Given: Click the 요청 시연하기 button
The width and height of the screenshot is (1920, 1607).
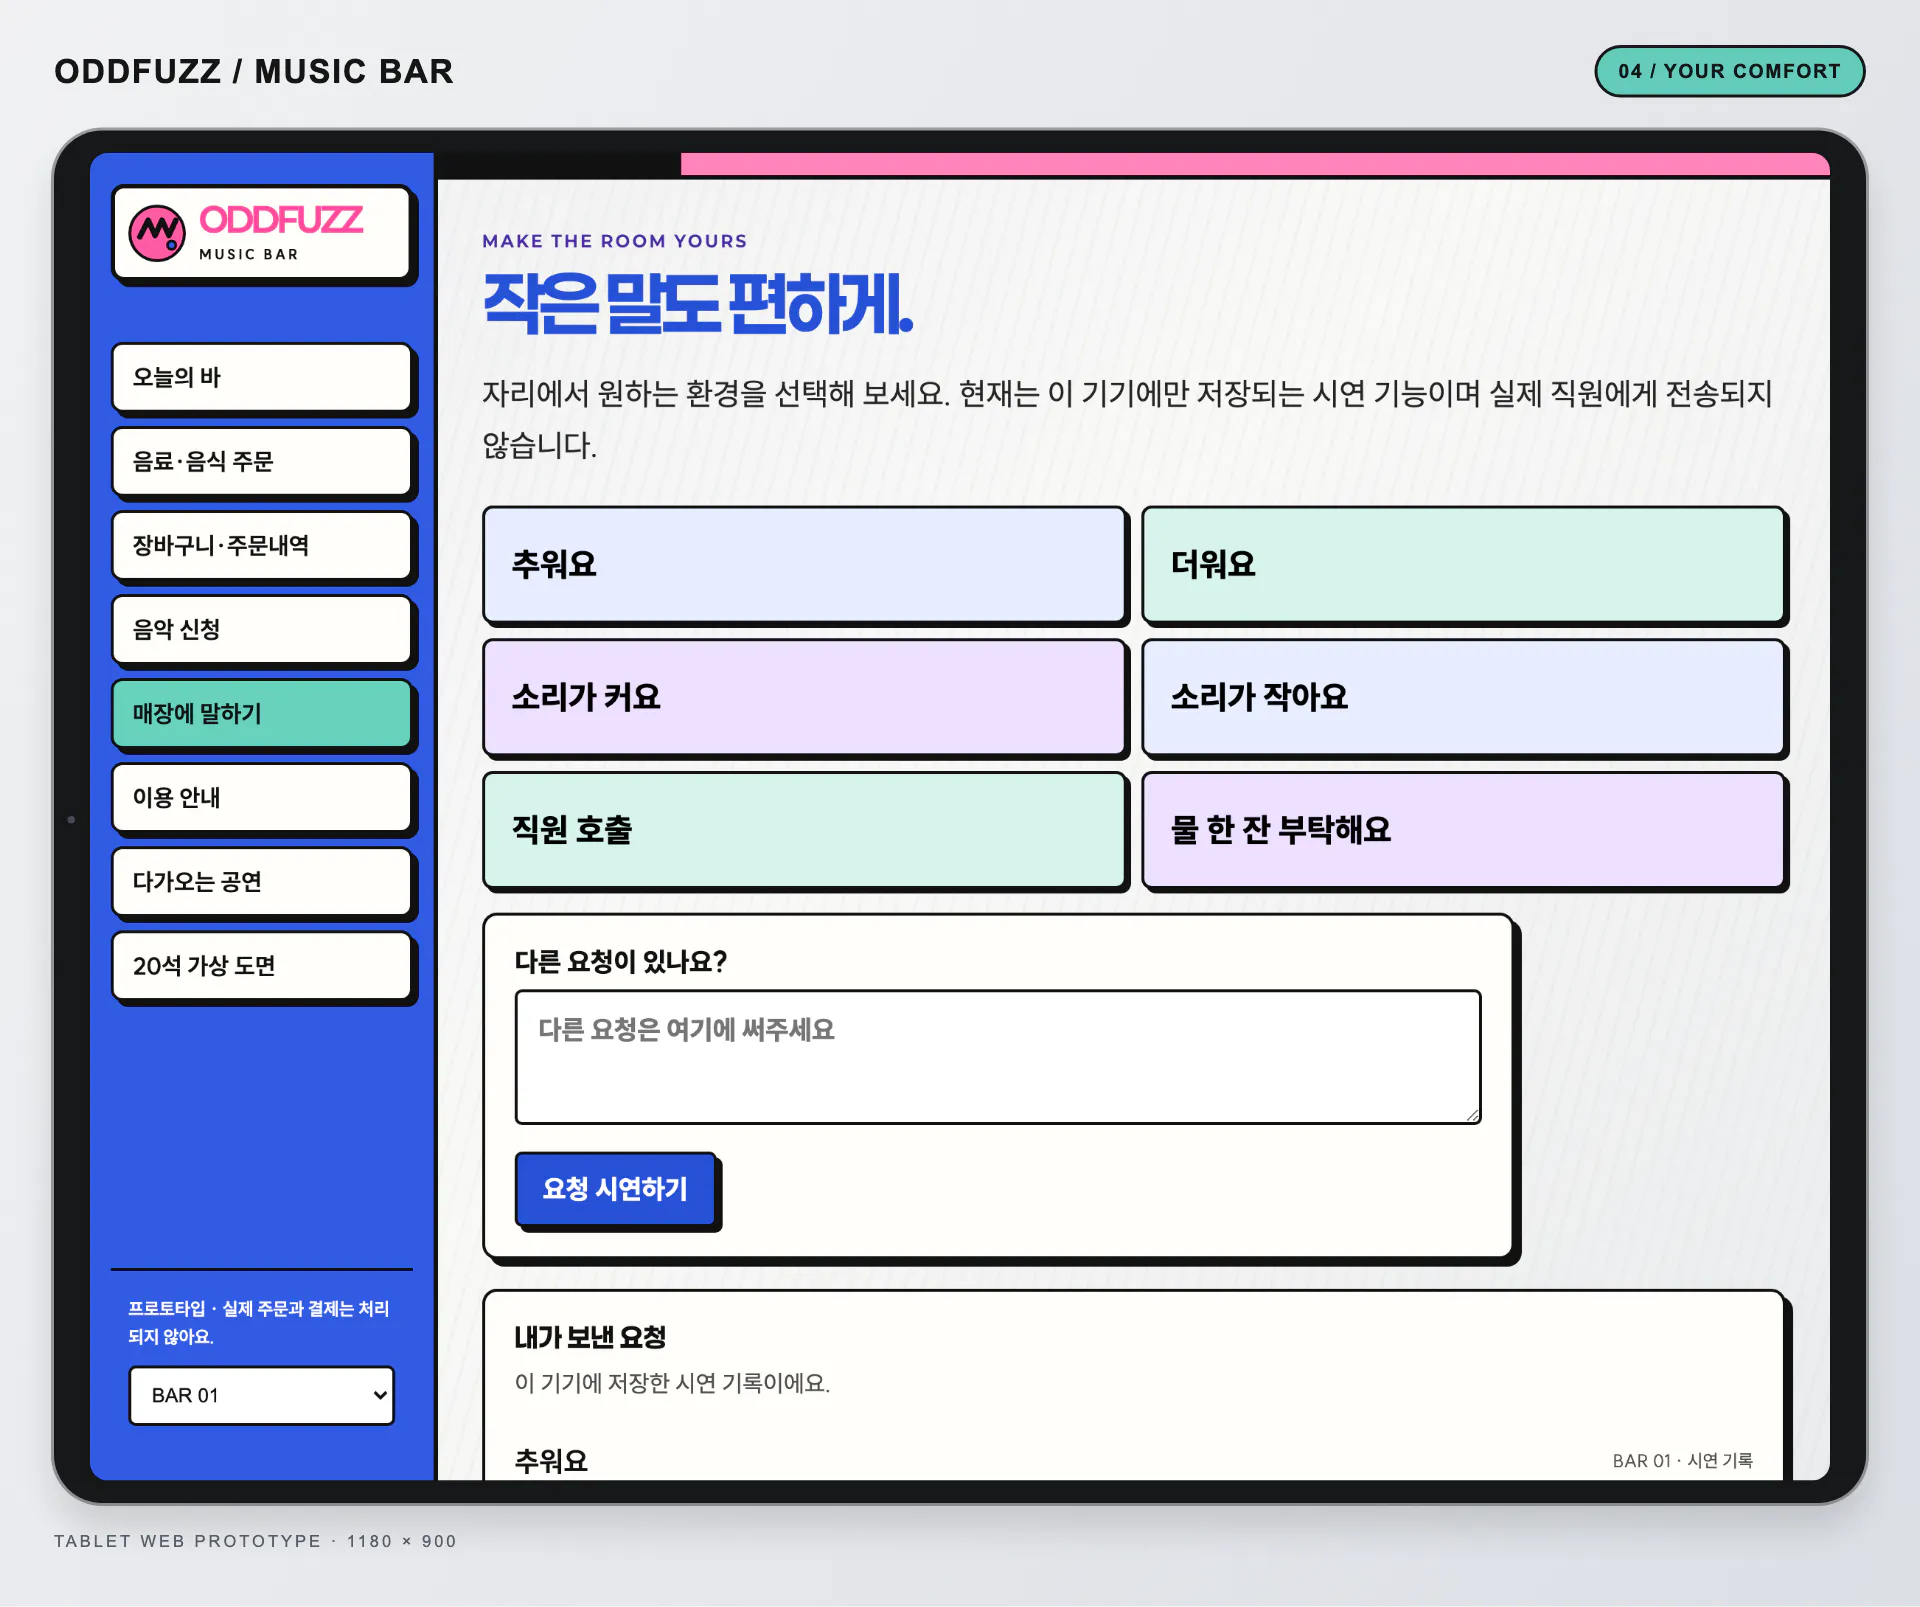Looking at the screenshot, I should [x=615, y=1188].
